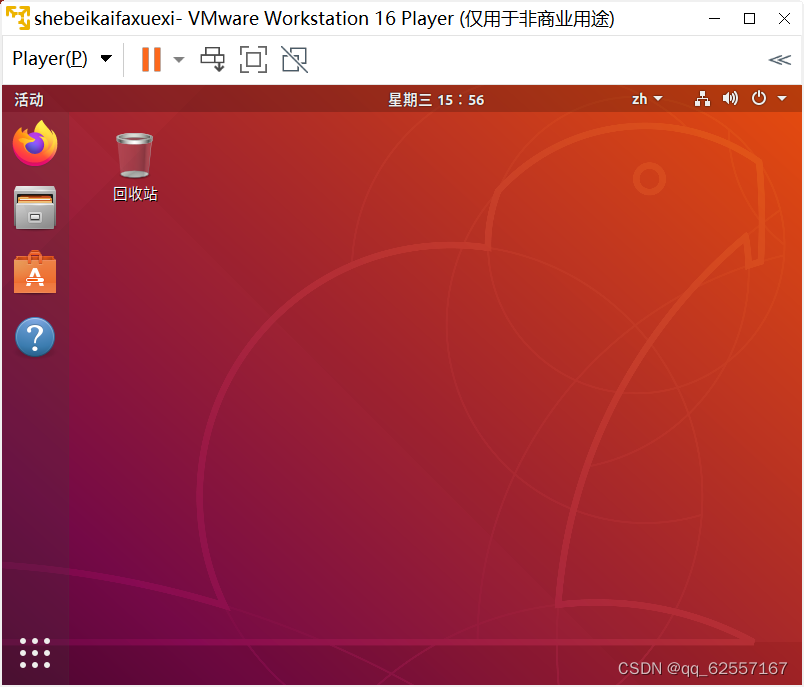Open the clock showing 星期三 15:56
804x687 pixels.
(436, 99)
